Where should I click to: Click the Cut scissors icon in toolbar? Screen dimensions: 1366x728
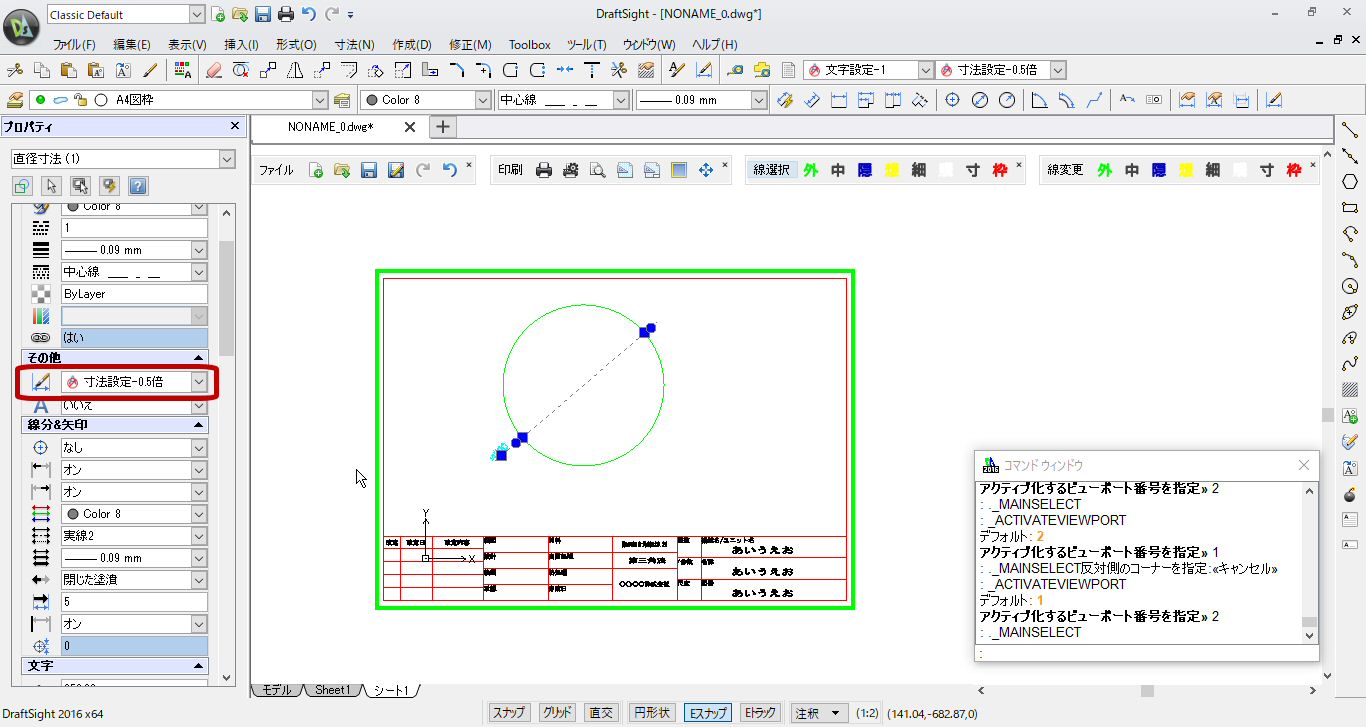tap(14, 70)
